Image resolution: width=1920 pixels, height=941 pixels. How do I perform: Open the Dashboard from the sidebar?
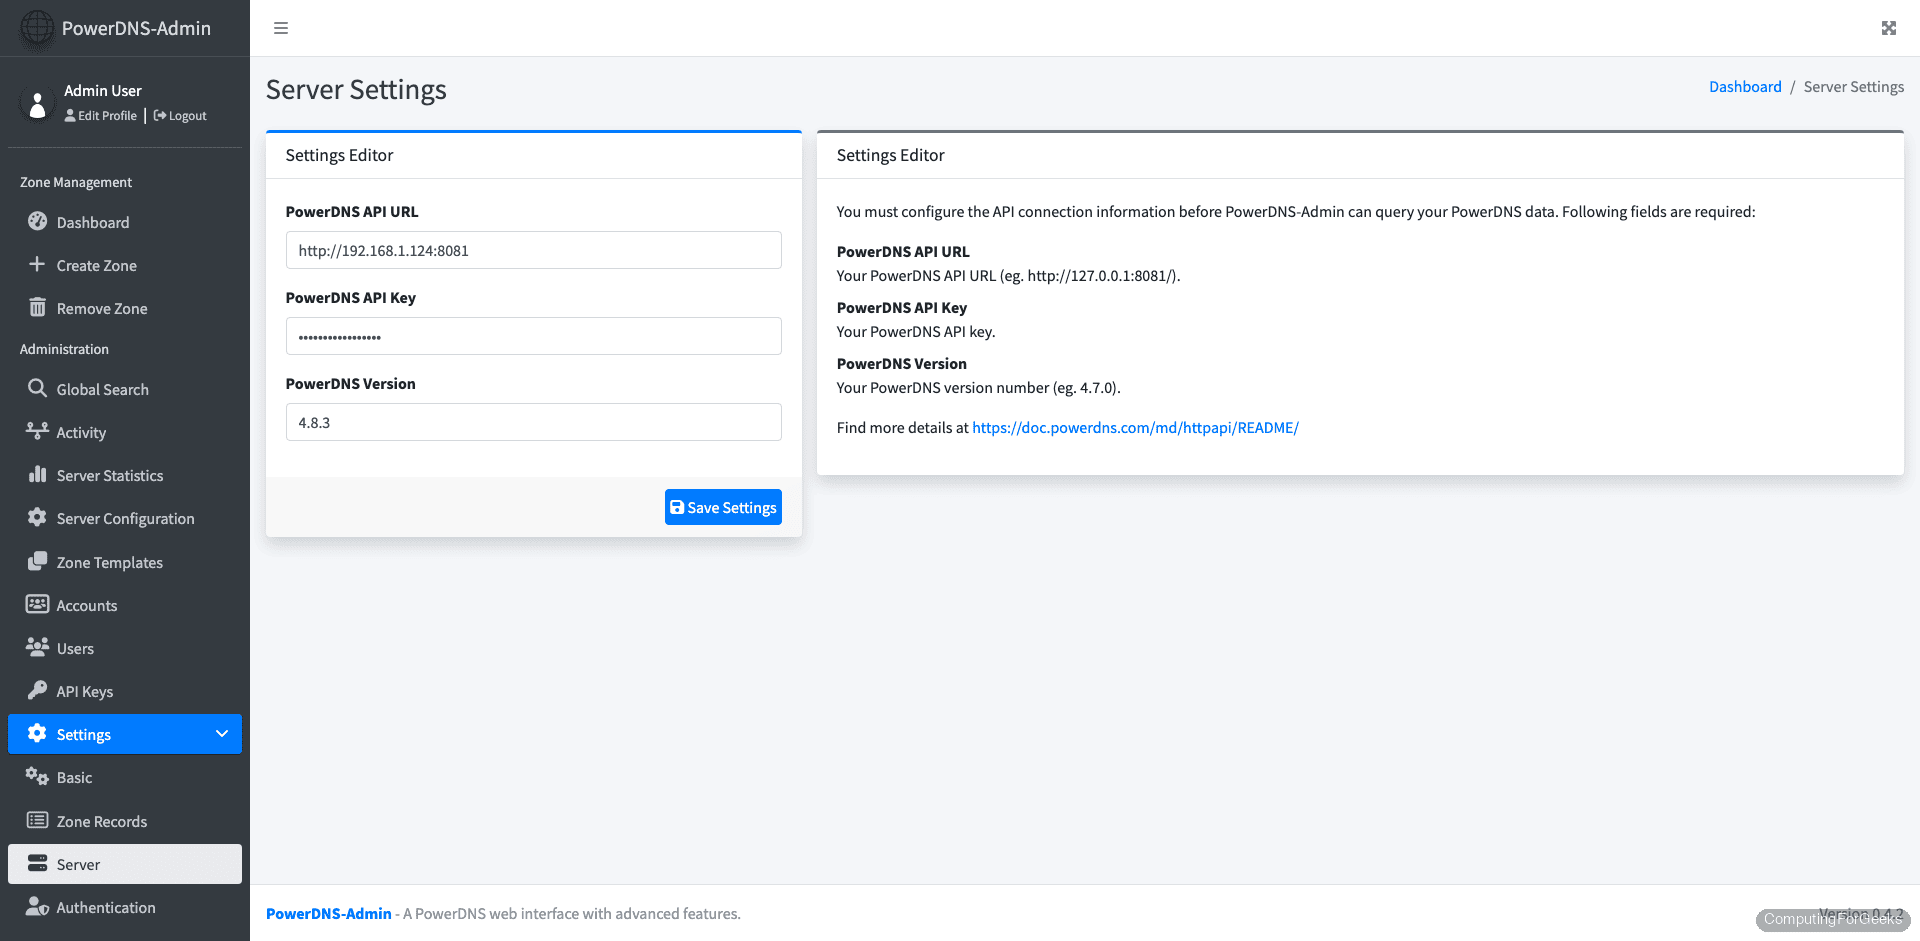(93, 222)
